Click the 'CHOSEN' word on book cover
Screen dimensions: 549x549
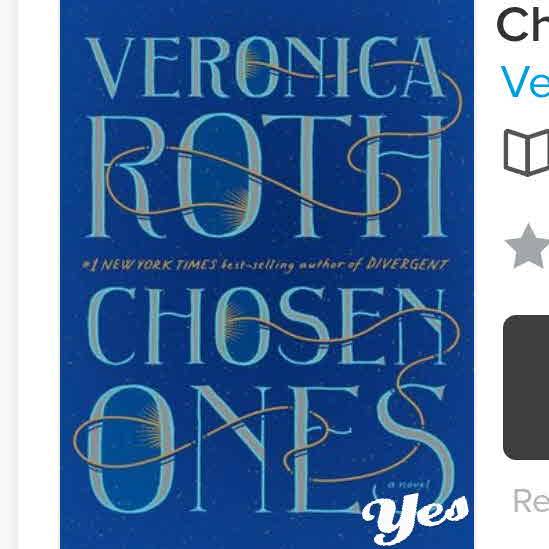click(x=267, y=326)
